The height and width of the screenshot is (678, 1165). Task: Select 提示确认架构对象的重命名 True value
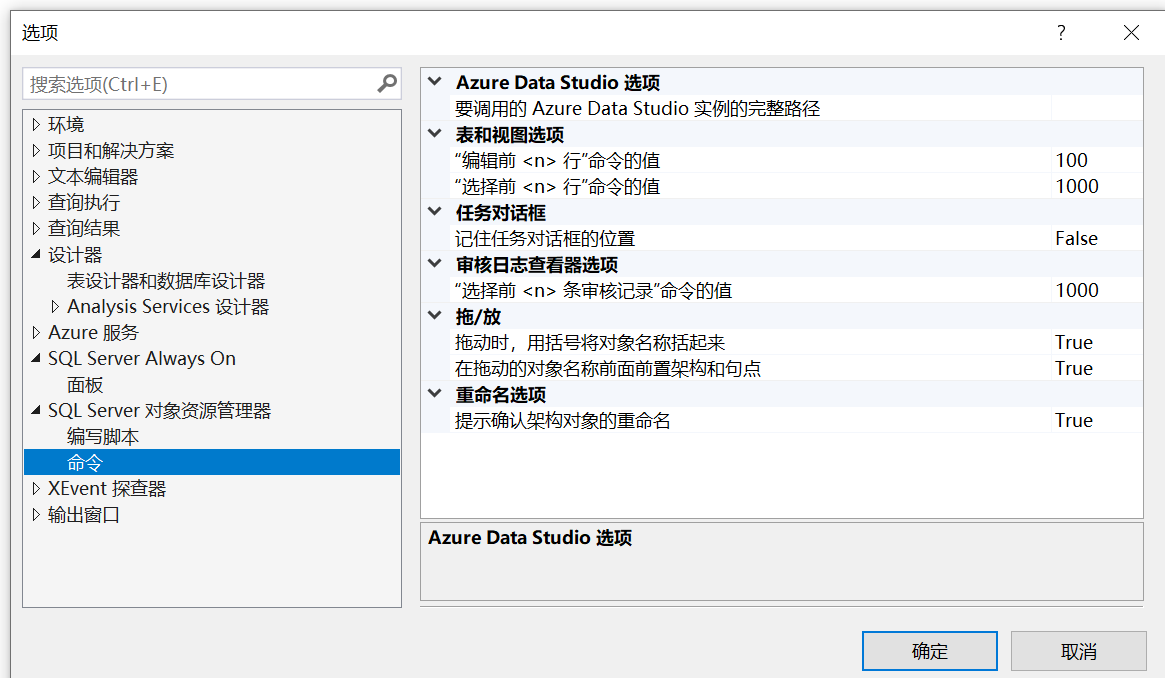(1073, 420)
